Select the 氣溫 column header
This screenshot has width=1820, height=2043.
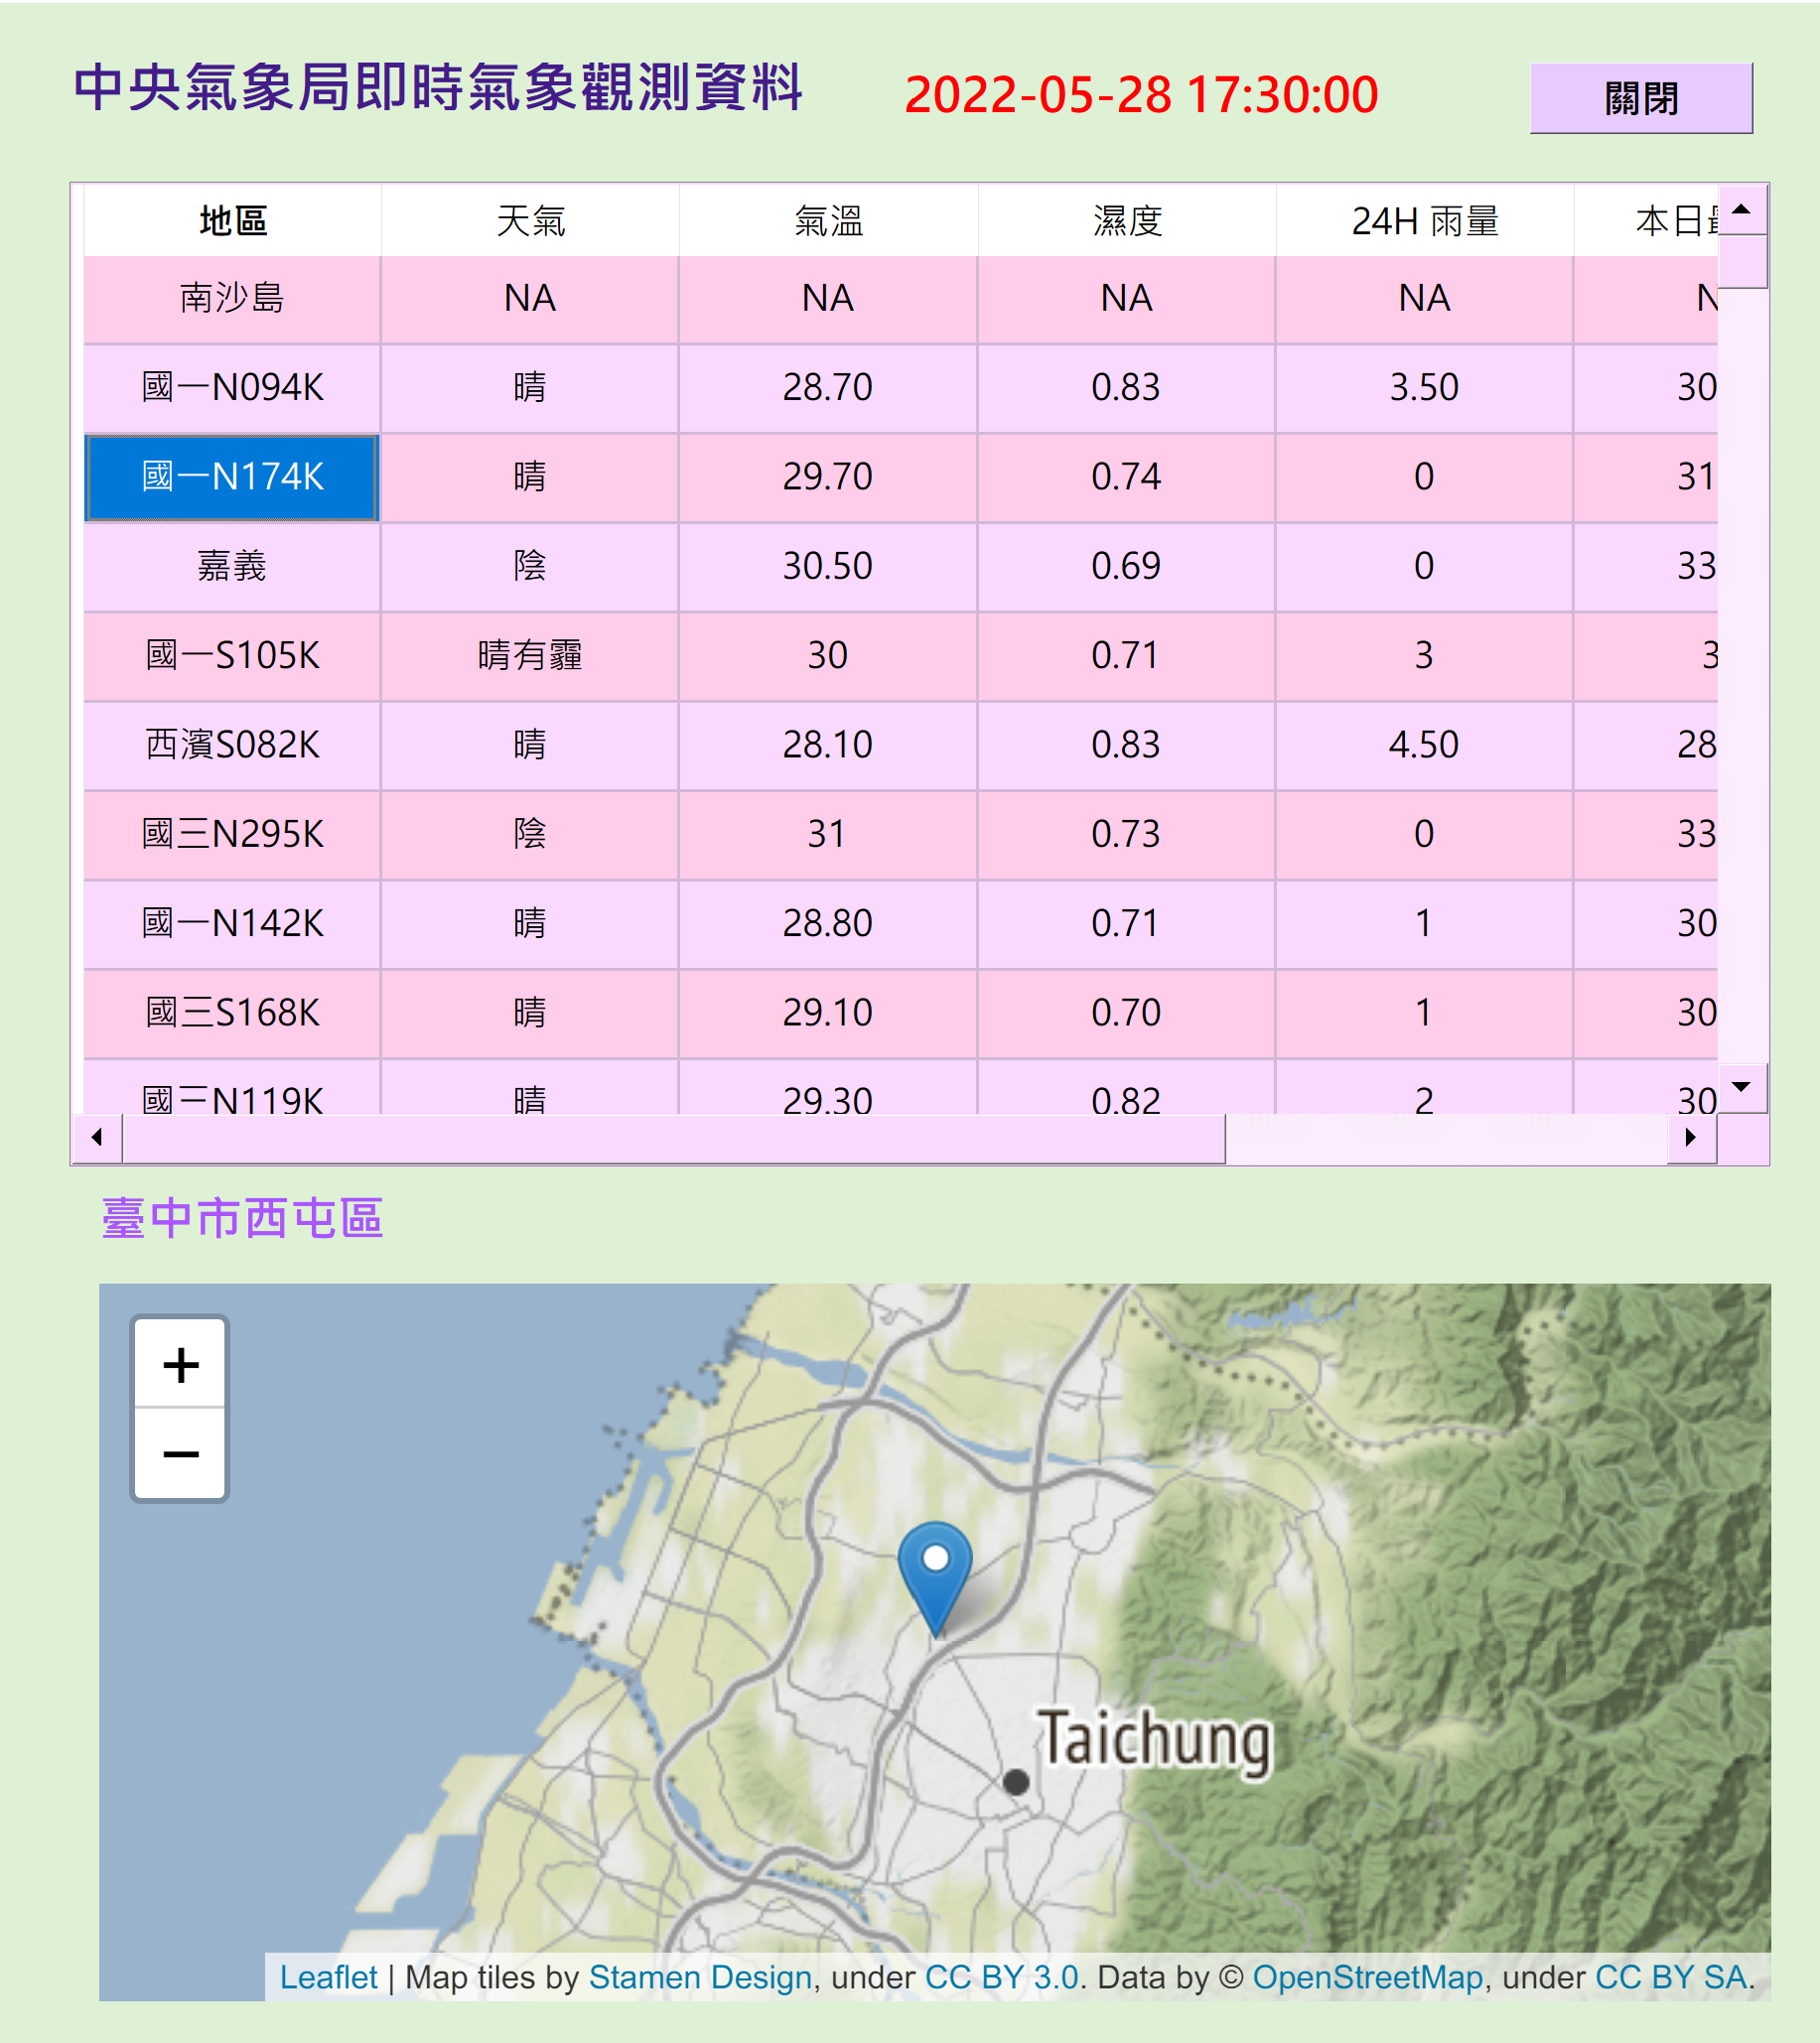tap(828, 221)
